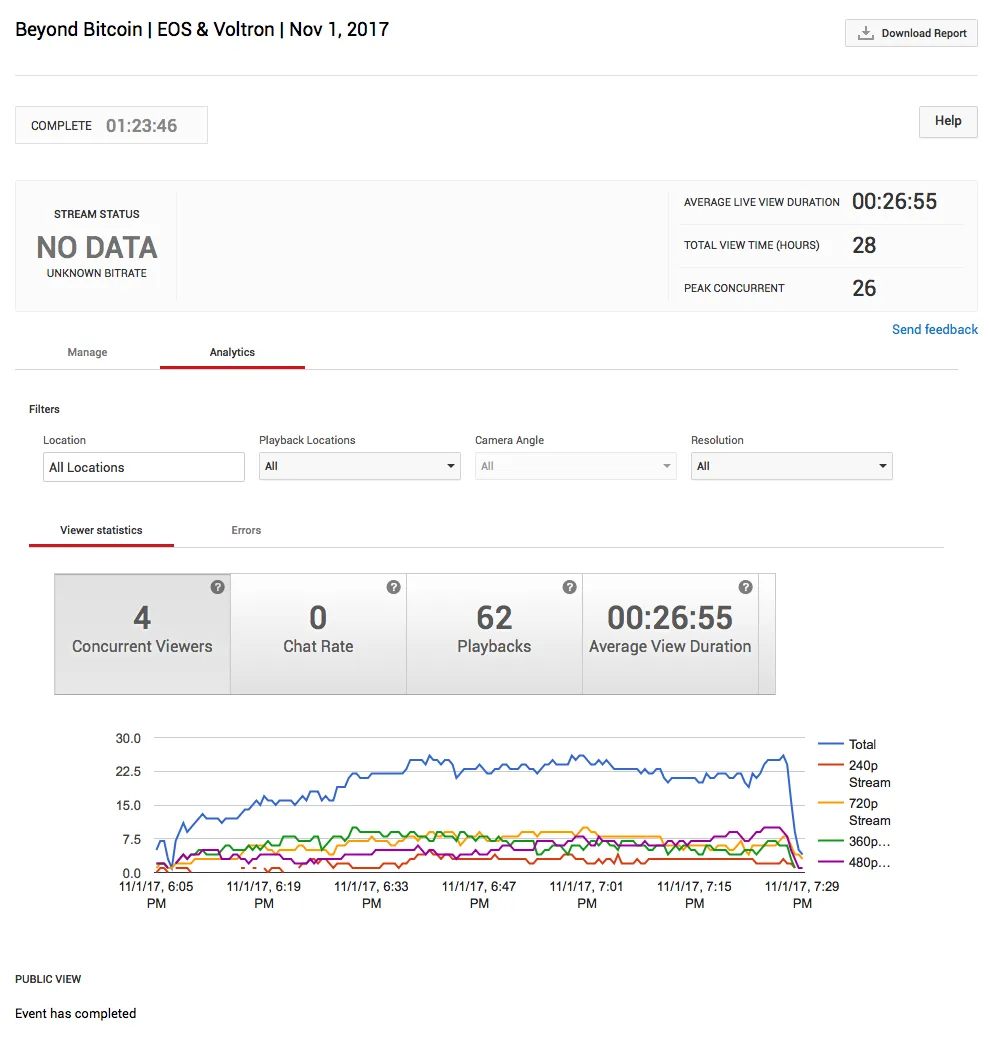Open help tooltip for Average View Duration
This screenshot has height=1038, width=990.
(746, 587)
